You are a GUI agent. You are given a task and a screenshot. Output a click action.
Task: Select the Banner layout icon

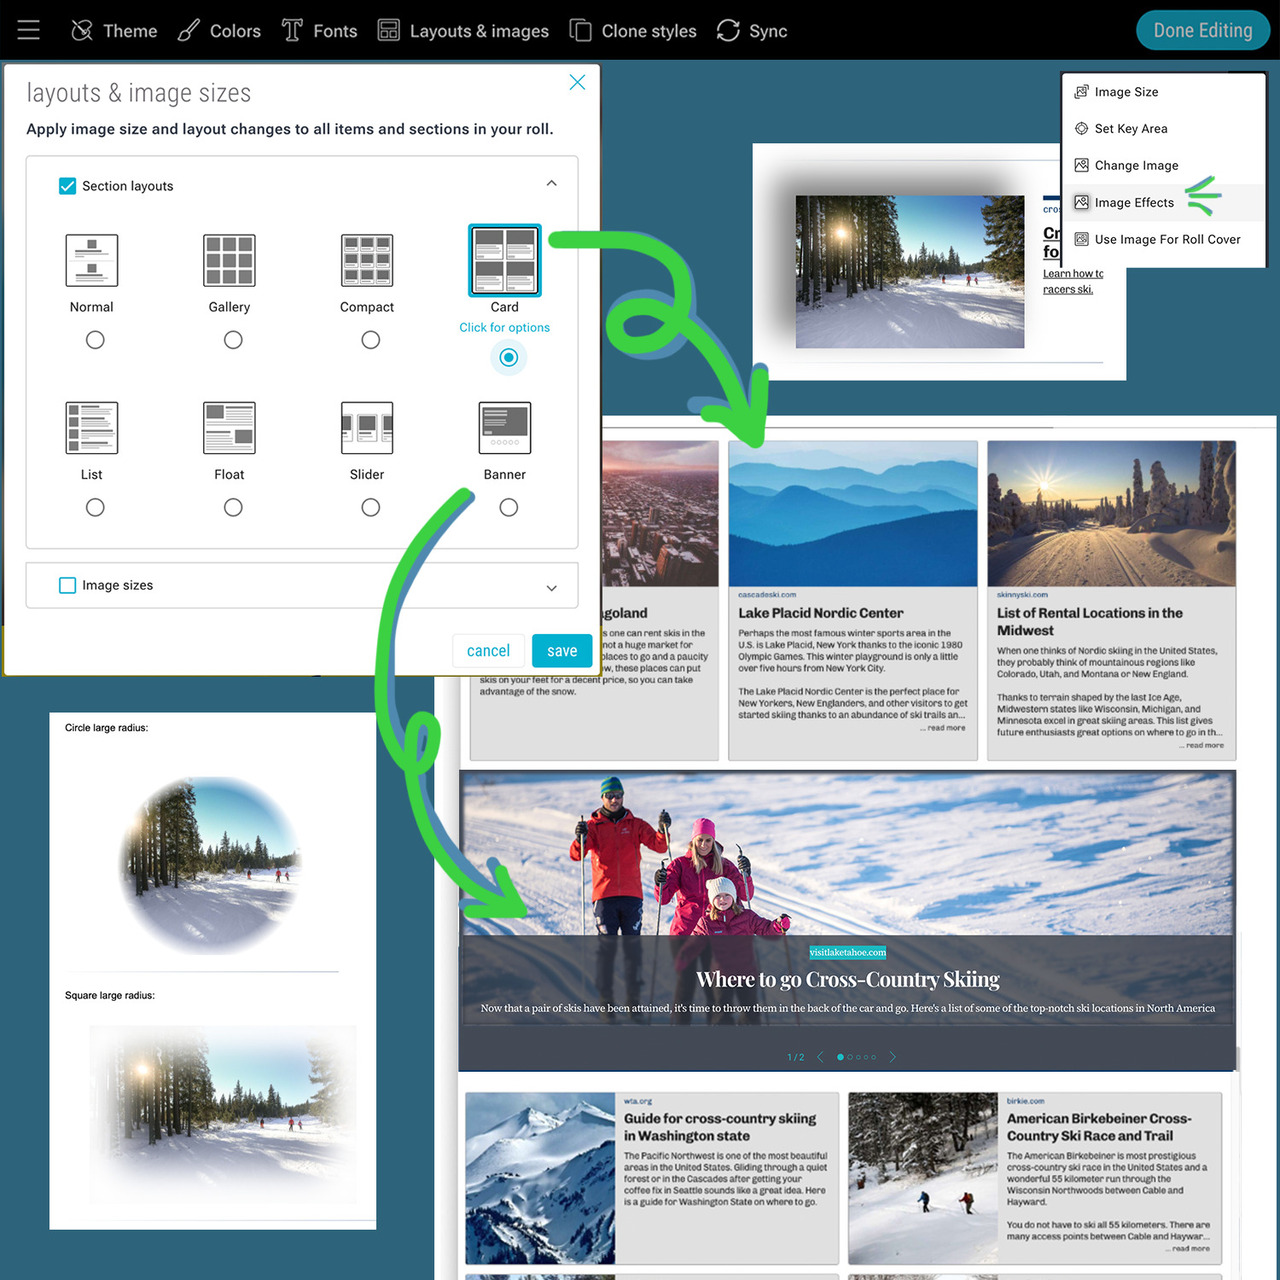pos(505,428)
